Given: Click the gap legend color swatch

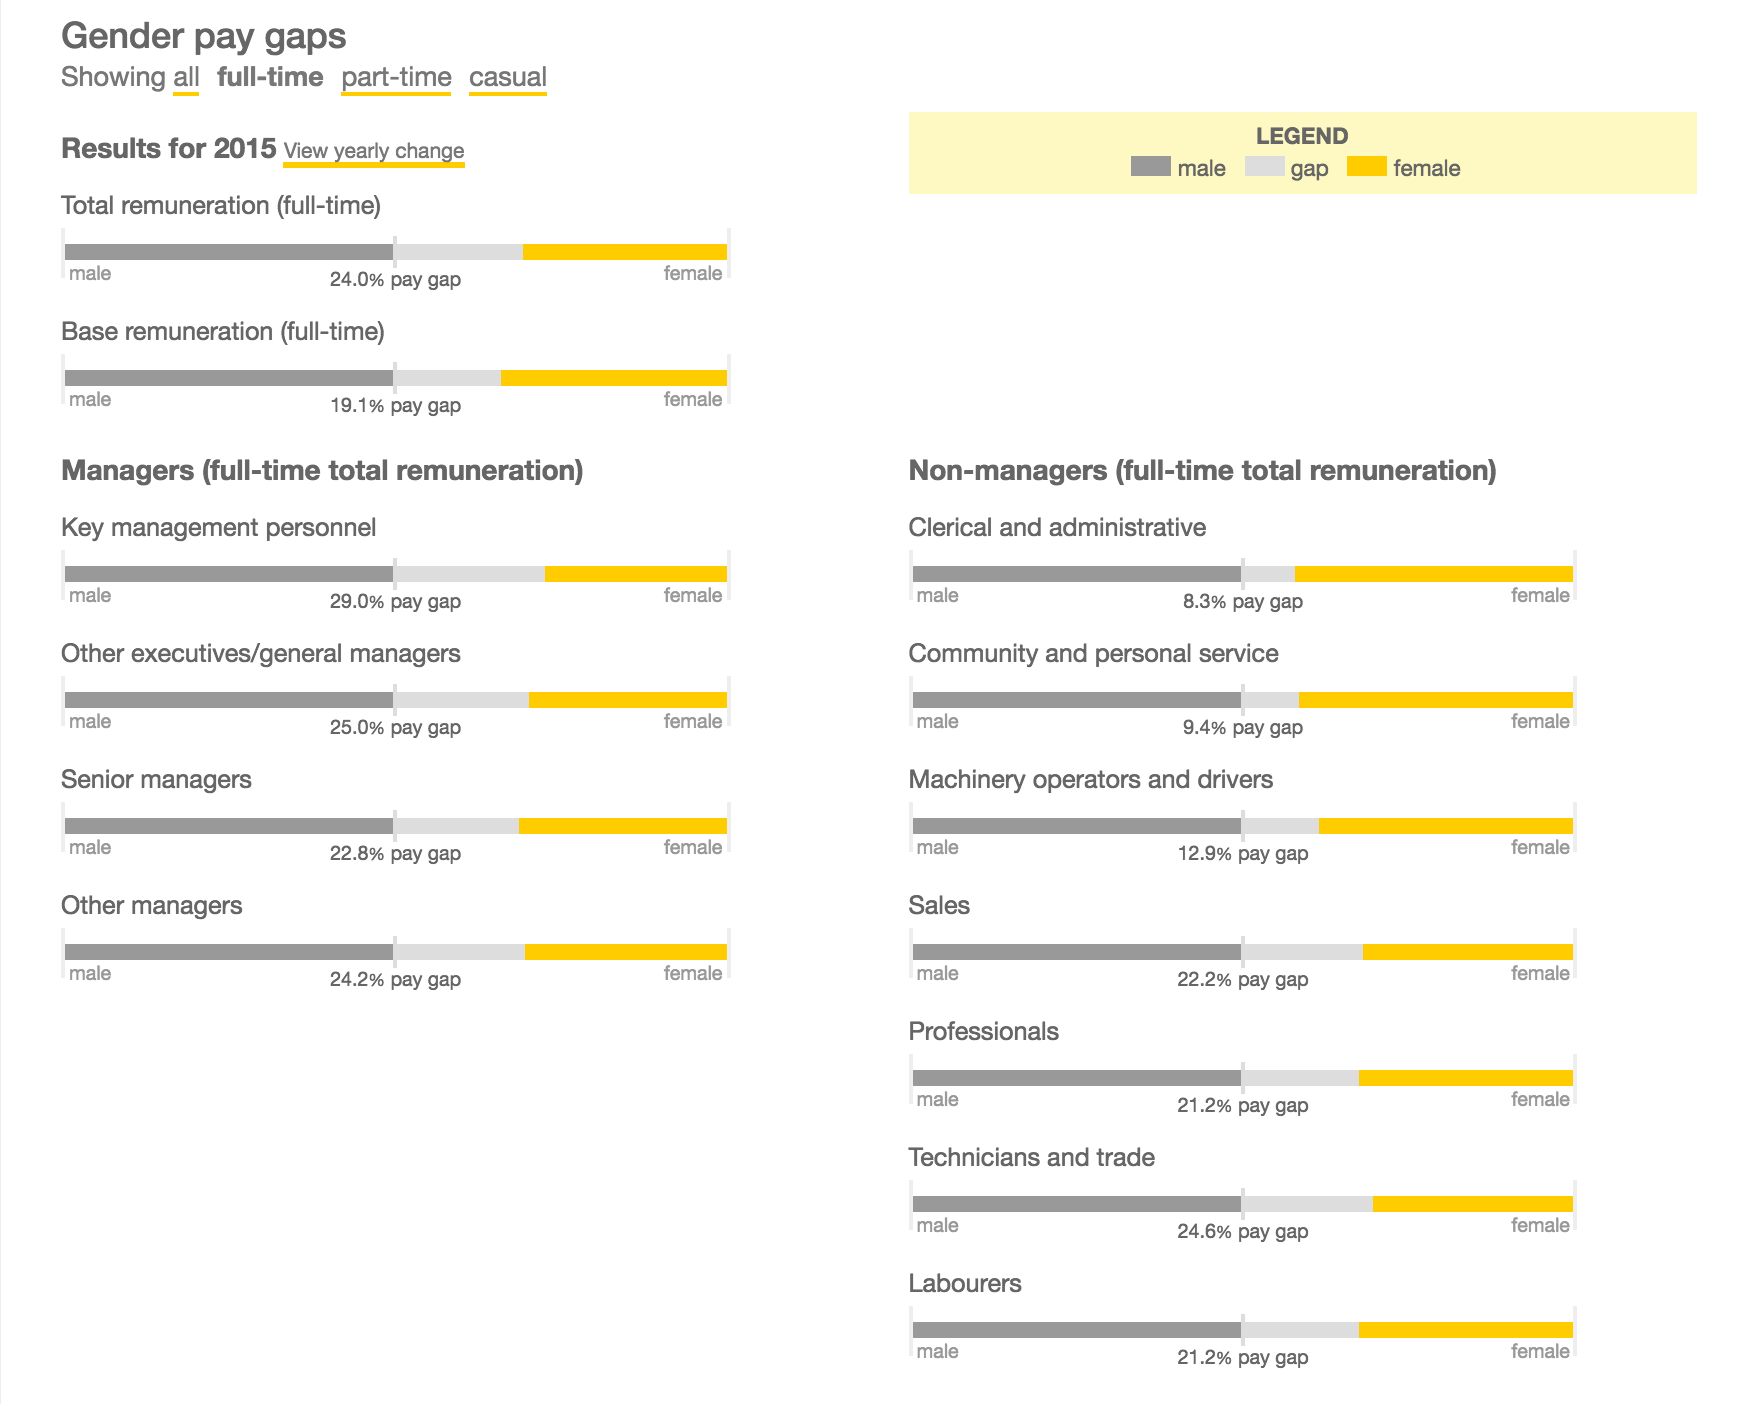Looking at the screenshot, I should pos(1264,167).
